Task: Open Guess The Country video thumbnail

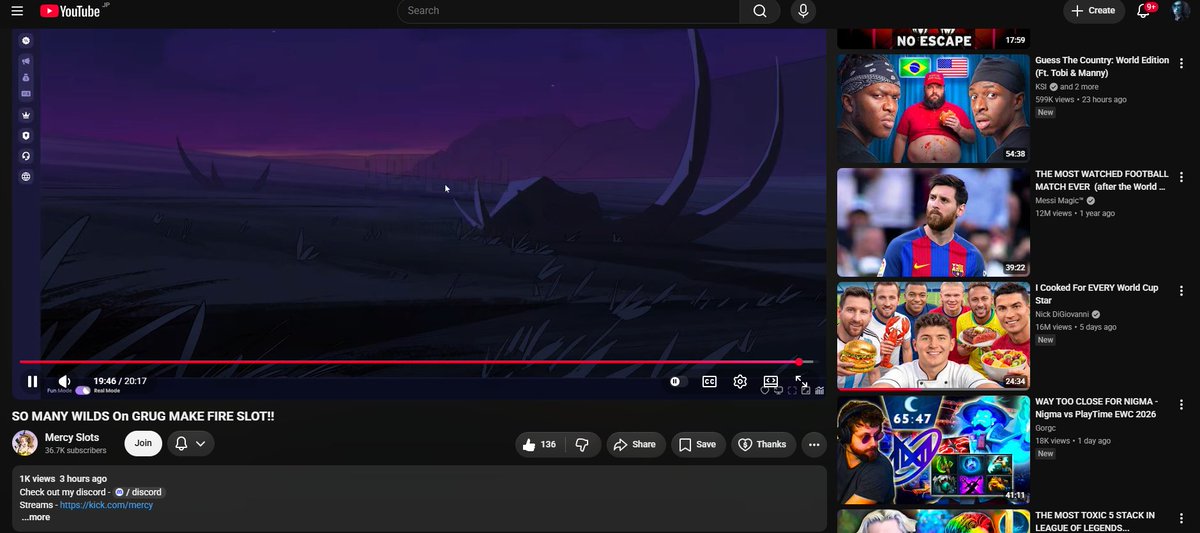Action: (933, 108)
